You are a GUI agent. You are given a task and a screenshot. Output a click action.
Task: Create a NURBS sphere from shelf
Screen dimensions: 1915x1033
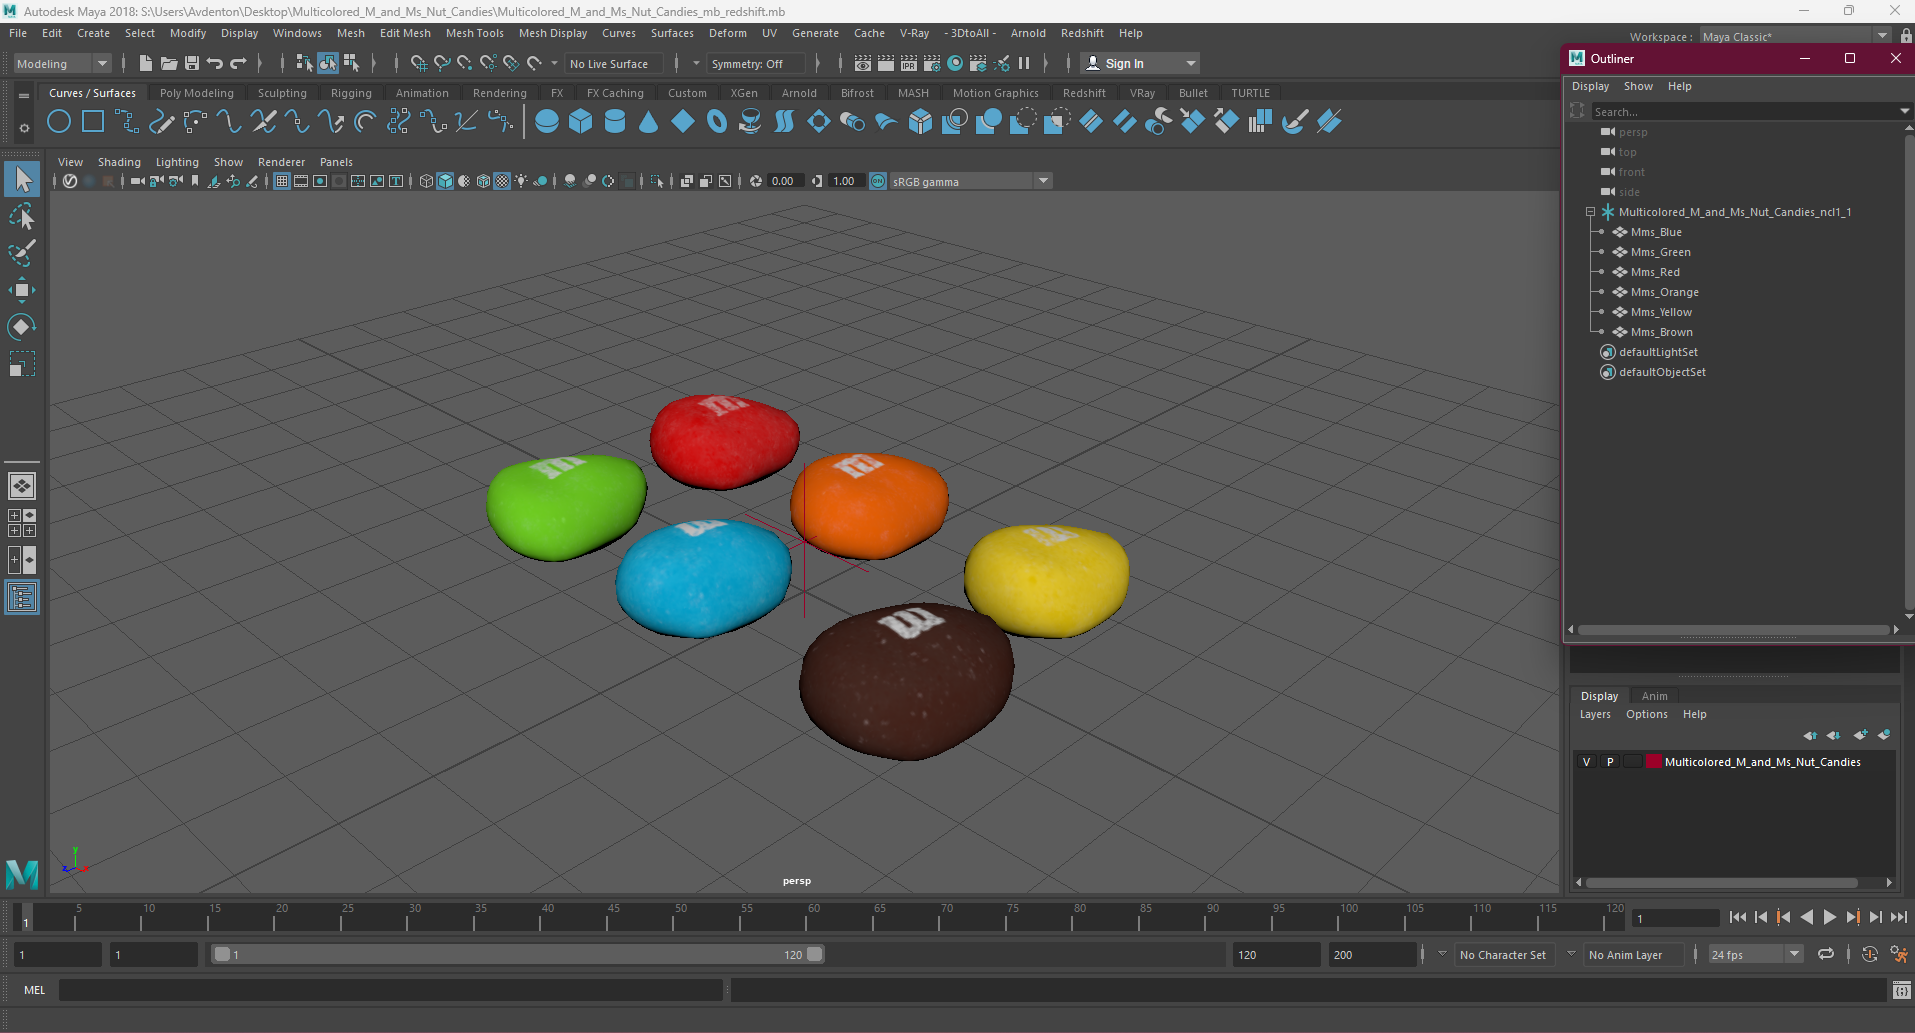547,122
